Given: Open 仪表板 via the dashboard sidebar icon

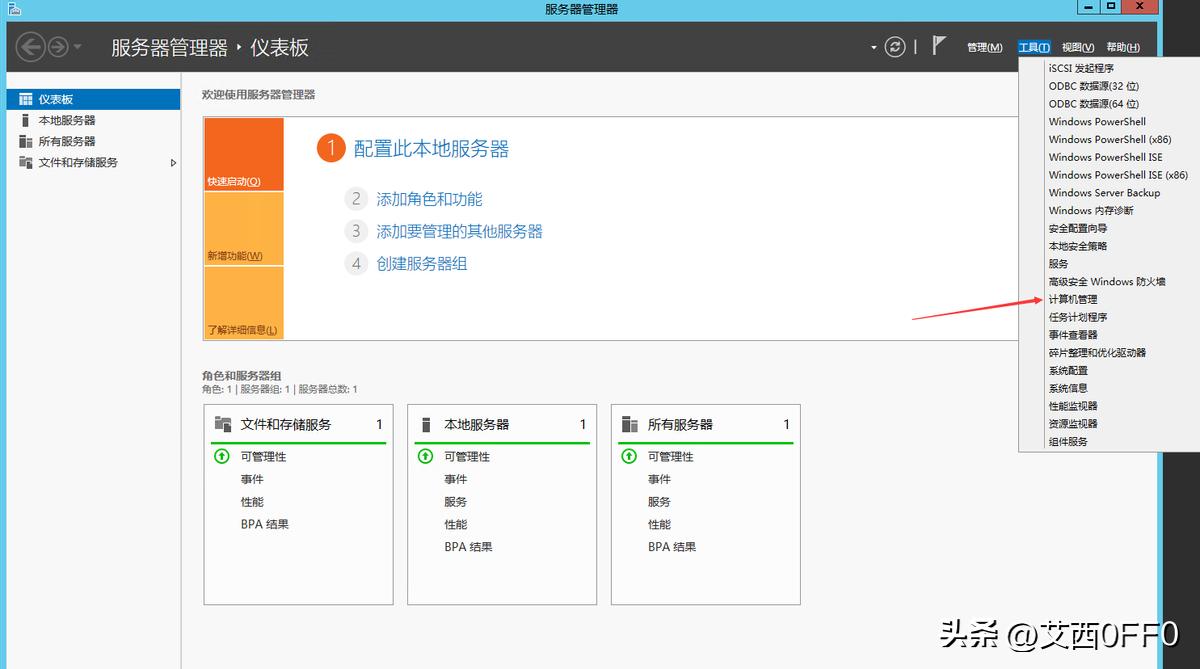Looking at the screenshot, I should (x=25, y=97).
